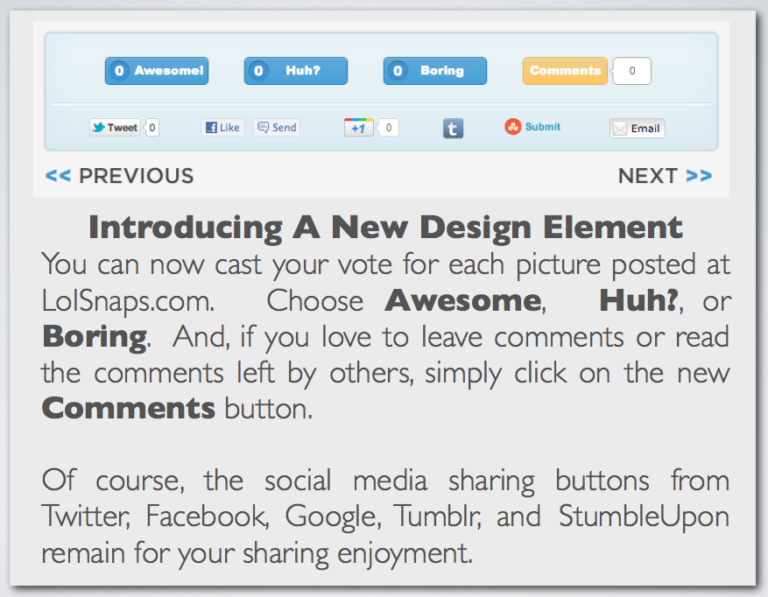This screenshot has width=768, height=597.
Task: Click the zero badge on Awesome!
Action: pyautogui.click(x=120, y=71)
